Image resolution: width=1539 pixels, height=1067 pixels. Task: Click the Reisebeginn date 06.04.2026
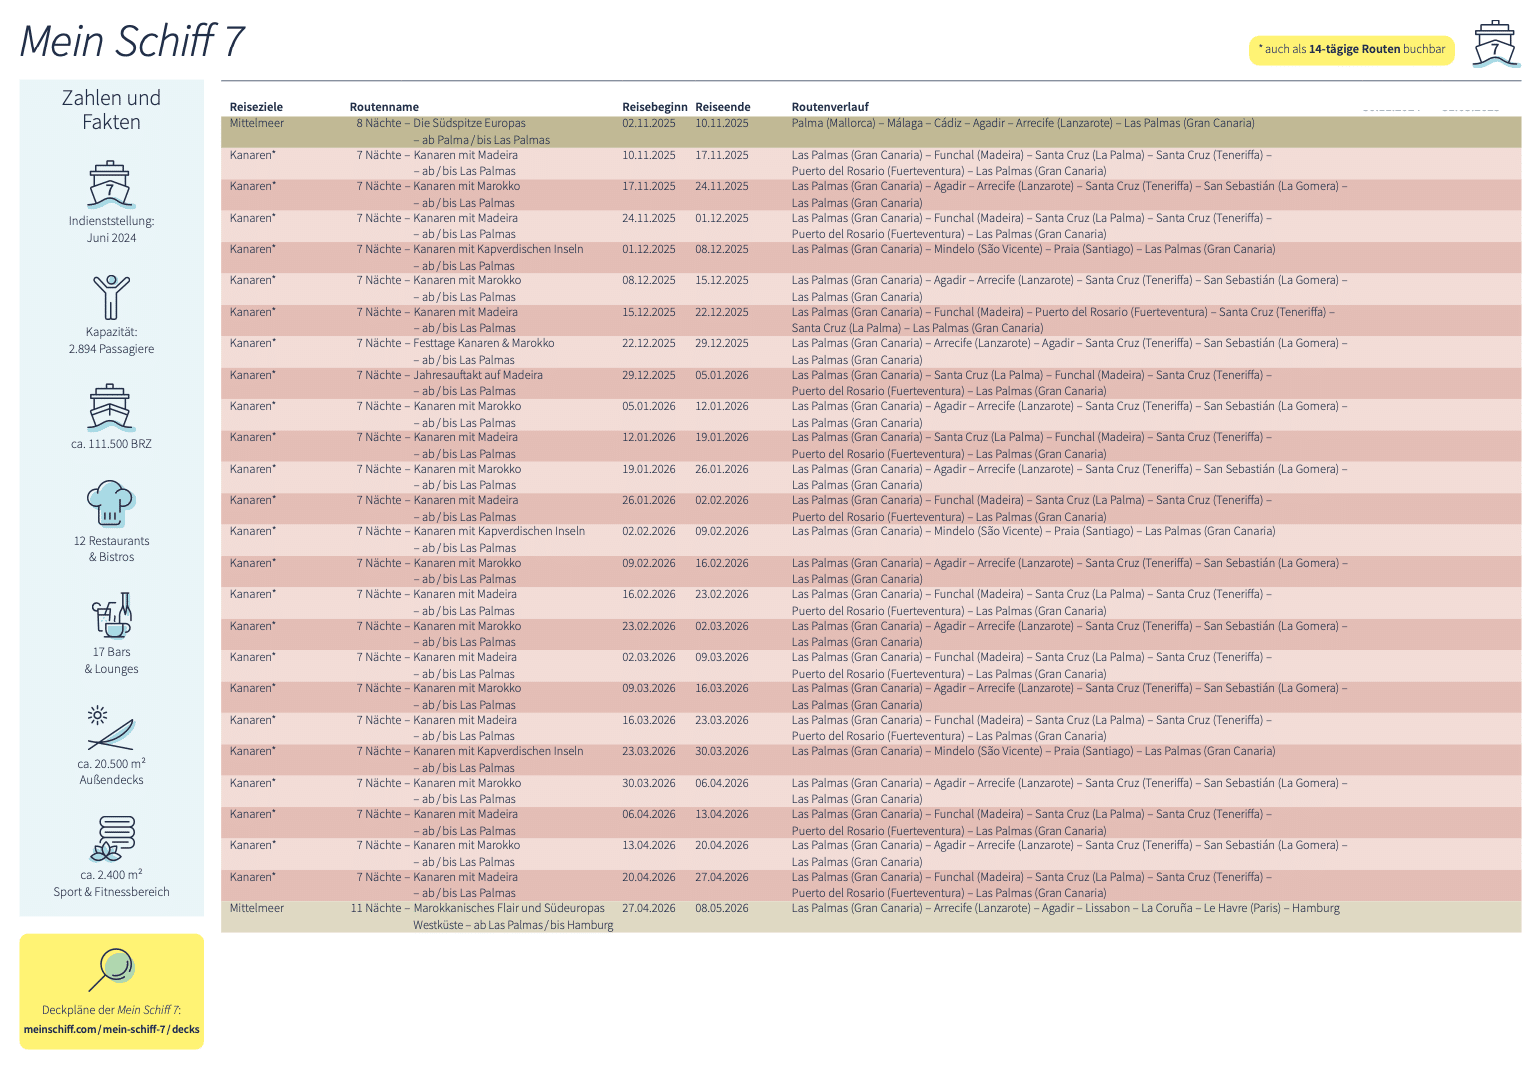coord(649,814)
